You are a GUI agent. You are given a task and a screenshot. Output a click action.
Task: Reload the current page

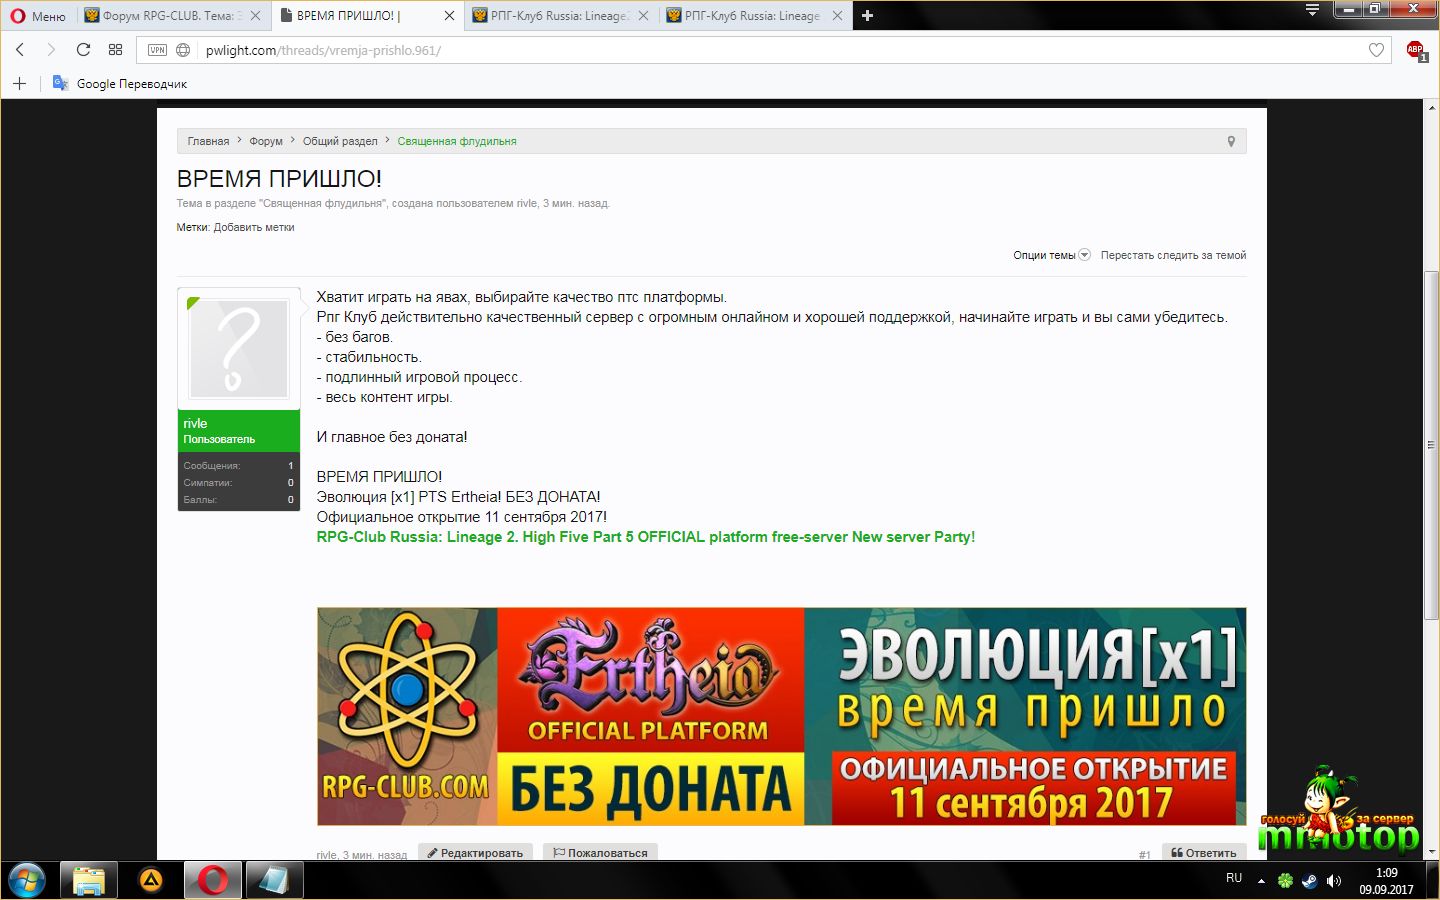pyautogui.click(x=83, y=49)
